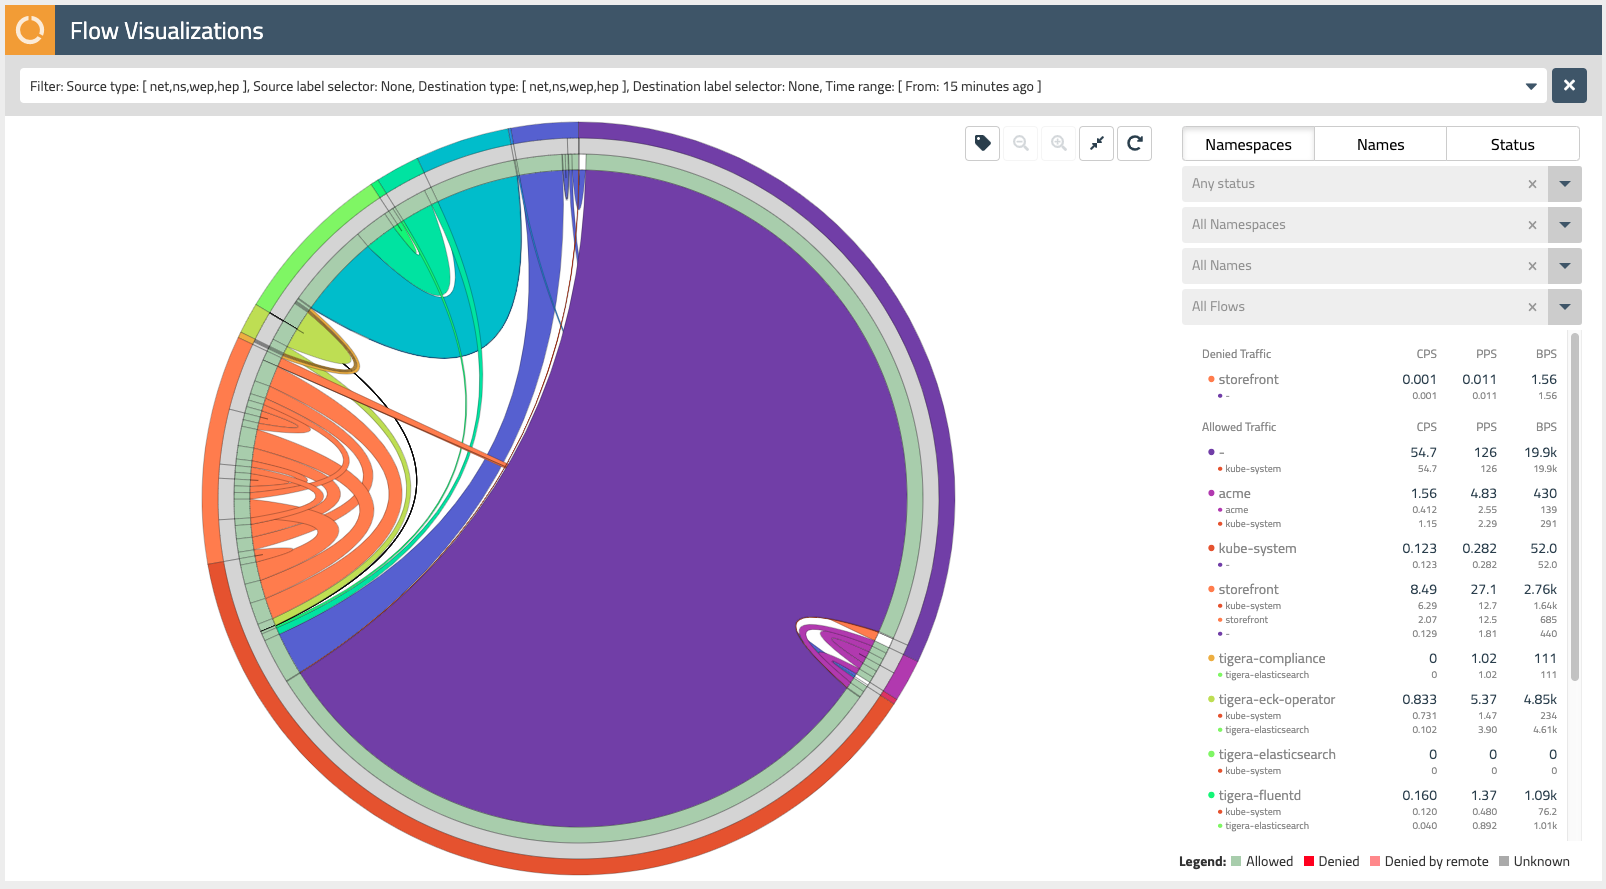Click the zoom in magnifier icon
1606x889 pixels.
(1059, 143)
